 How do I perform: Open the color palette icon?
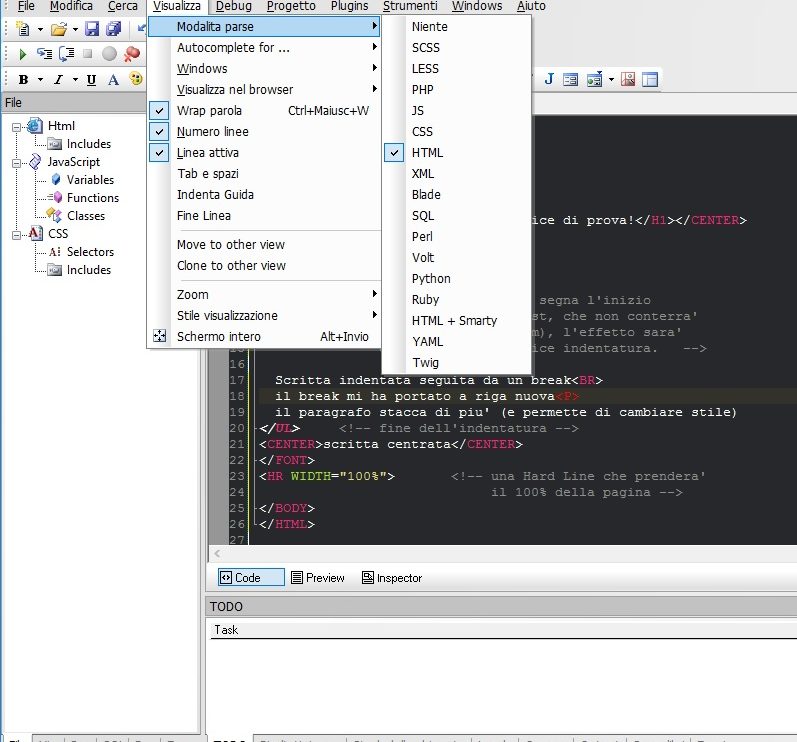click(x=136, y=80)
